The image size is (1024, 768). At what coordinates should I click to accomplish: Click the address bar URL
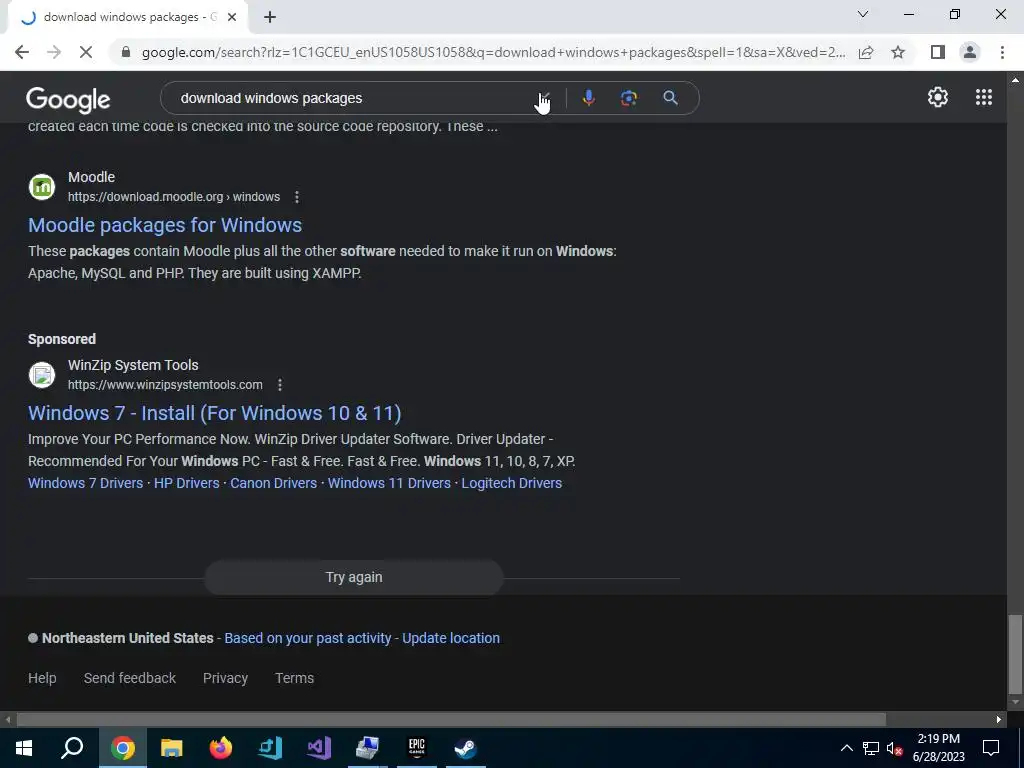tap(493, 52)
